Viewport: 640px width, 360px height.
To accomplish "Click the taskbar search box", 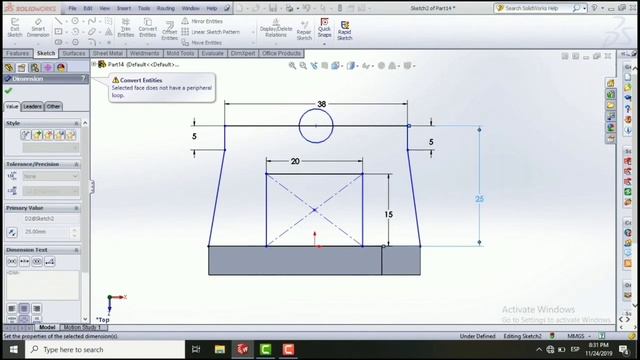I will 105,349.
